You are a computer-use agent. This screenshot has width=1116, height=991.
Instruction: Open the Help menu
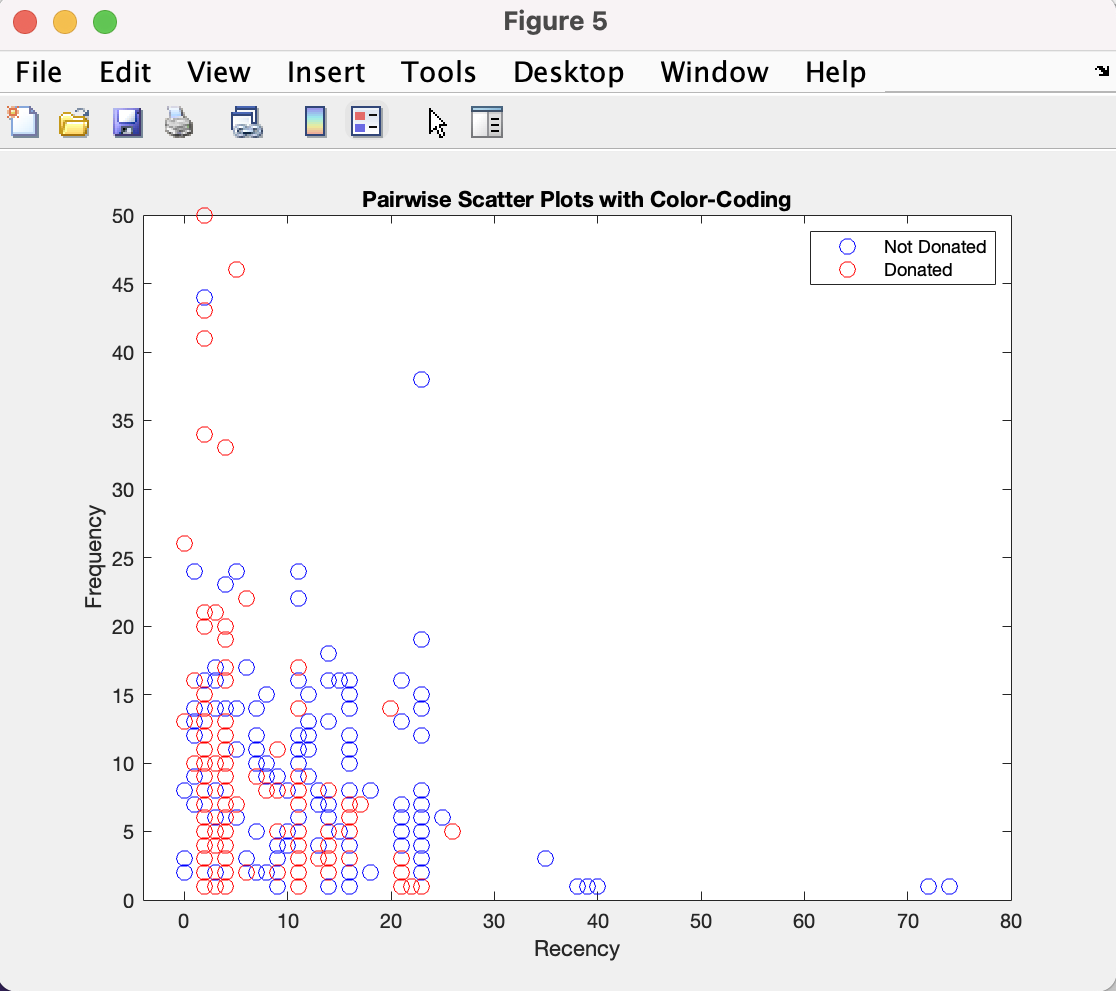pyautogui.click(x=835, y=71)
